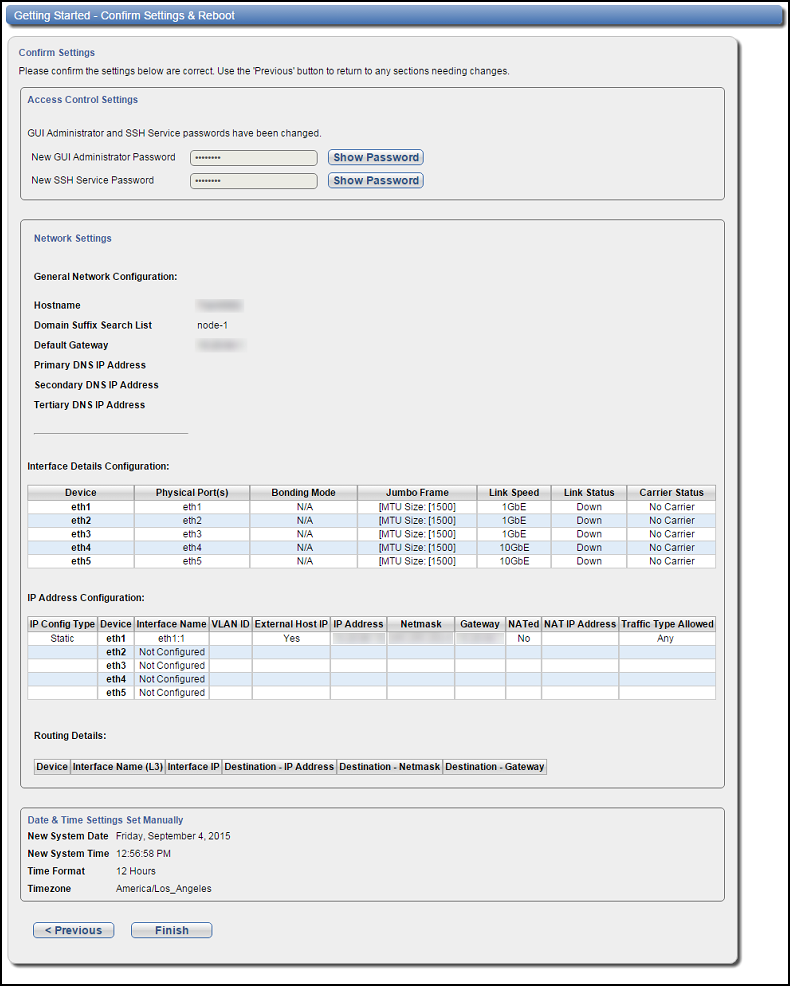
Task: Select the eth1:1 interface name cell
Action: 171,638
